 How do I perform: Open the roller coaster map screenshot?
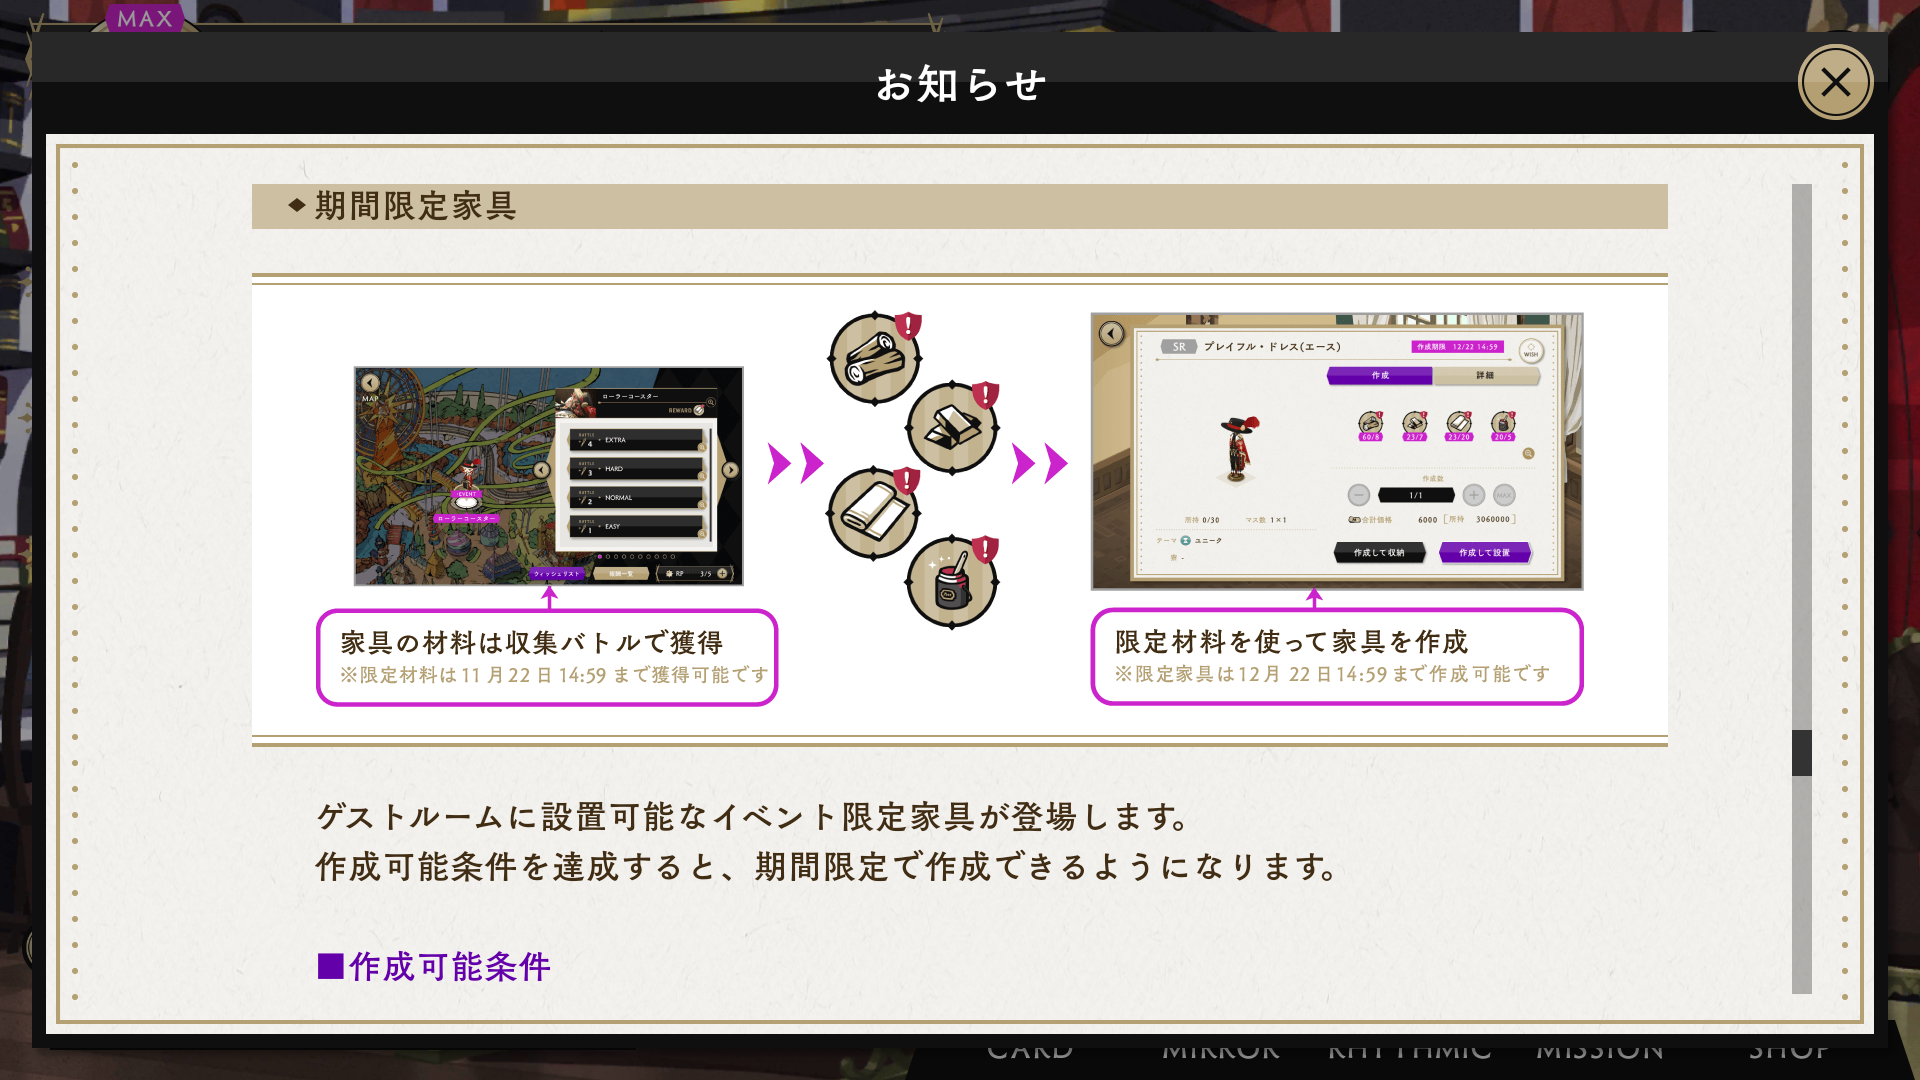[549, 476]
